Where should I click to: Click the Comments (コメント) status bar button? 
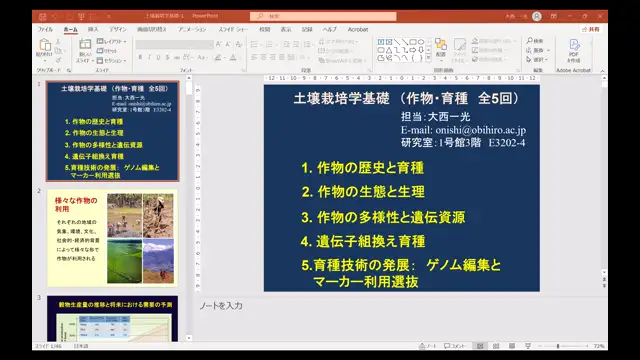[455, 346]
